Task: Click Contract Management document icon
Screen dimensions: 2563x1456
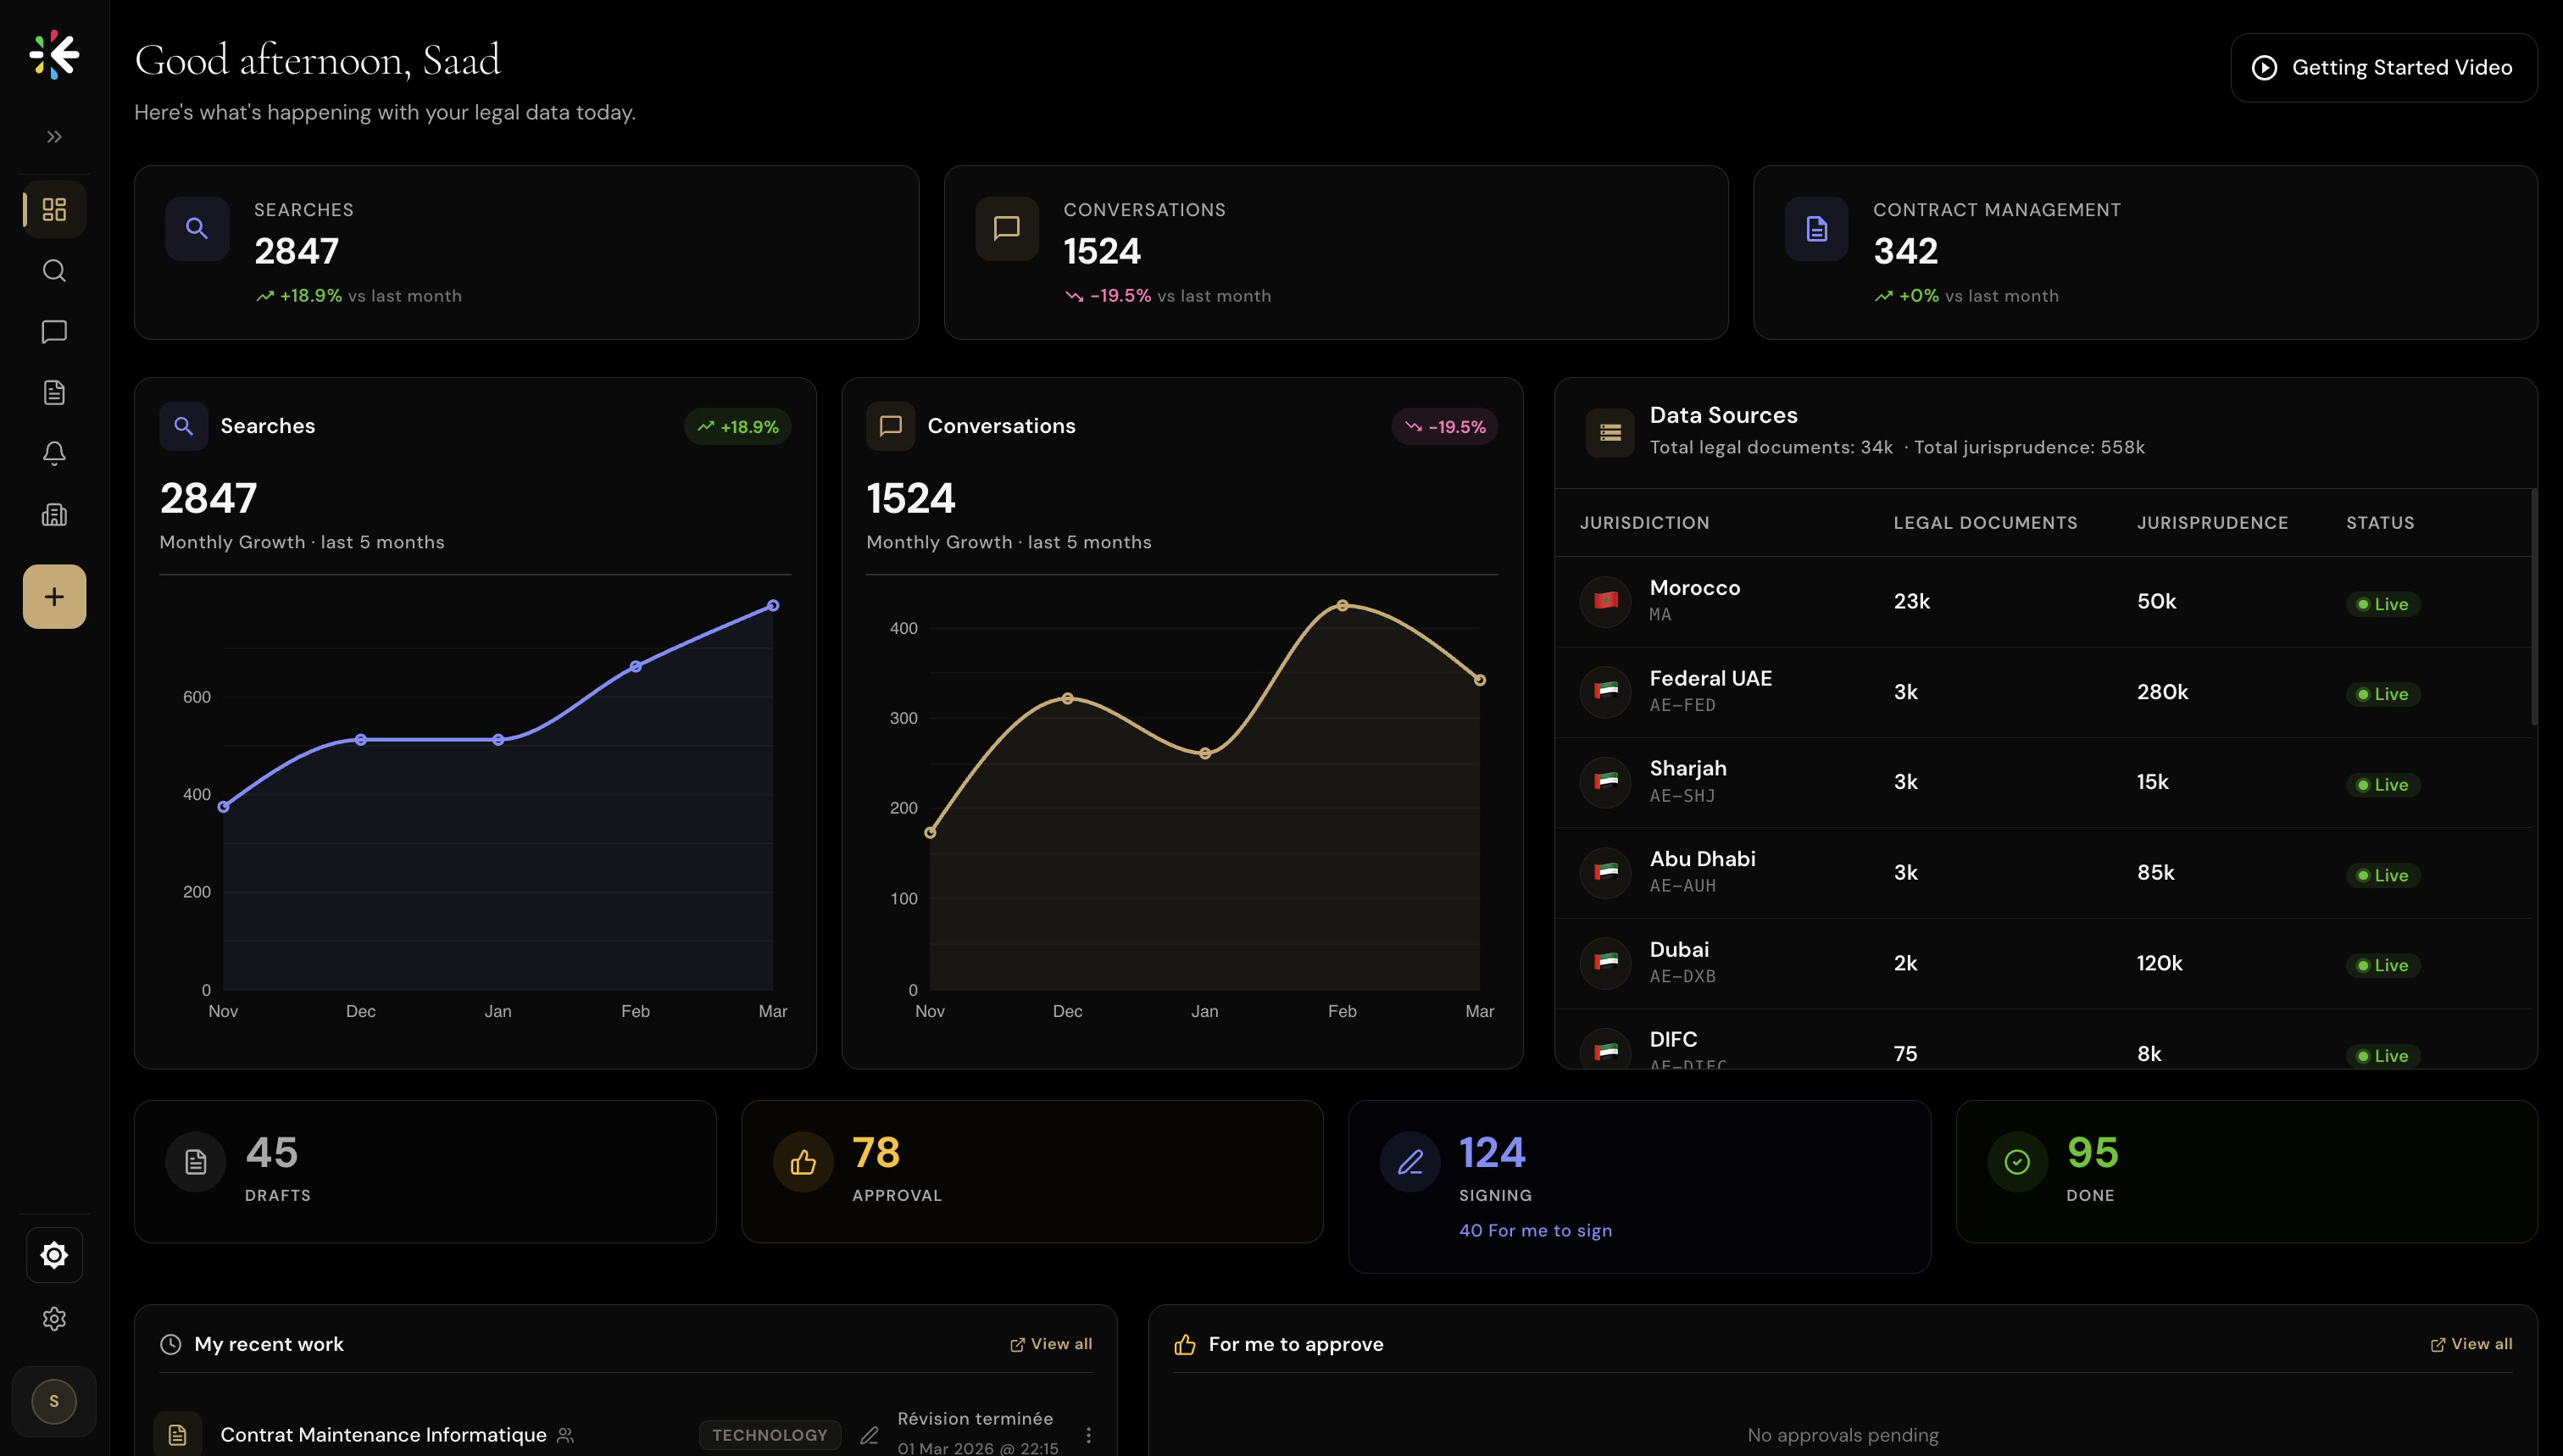Action: pyautogui.click(x=1816, y=229)
